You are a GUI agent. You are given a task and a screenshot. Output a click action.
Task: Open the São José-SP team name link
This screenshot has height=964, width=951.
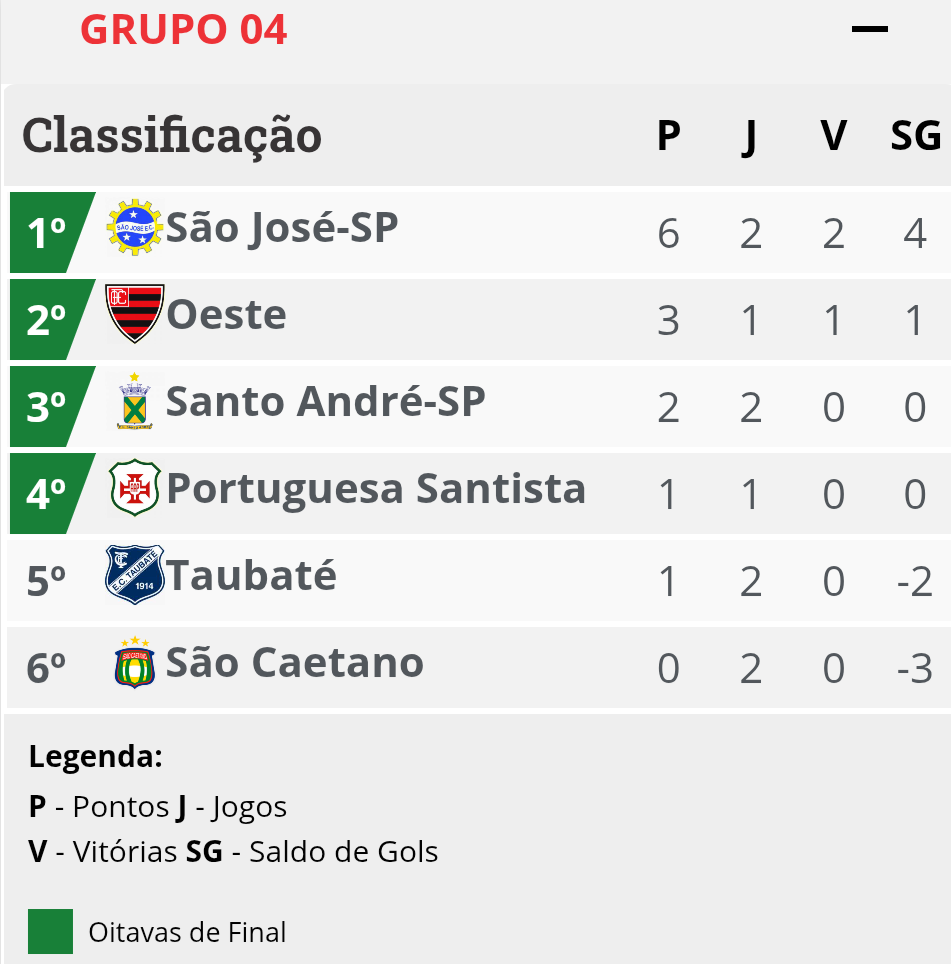tap(282, 228)
